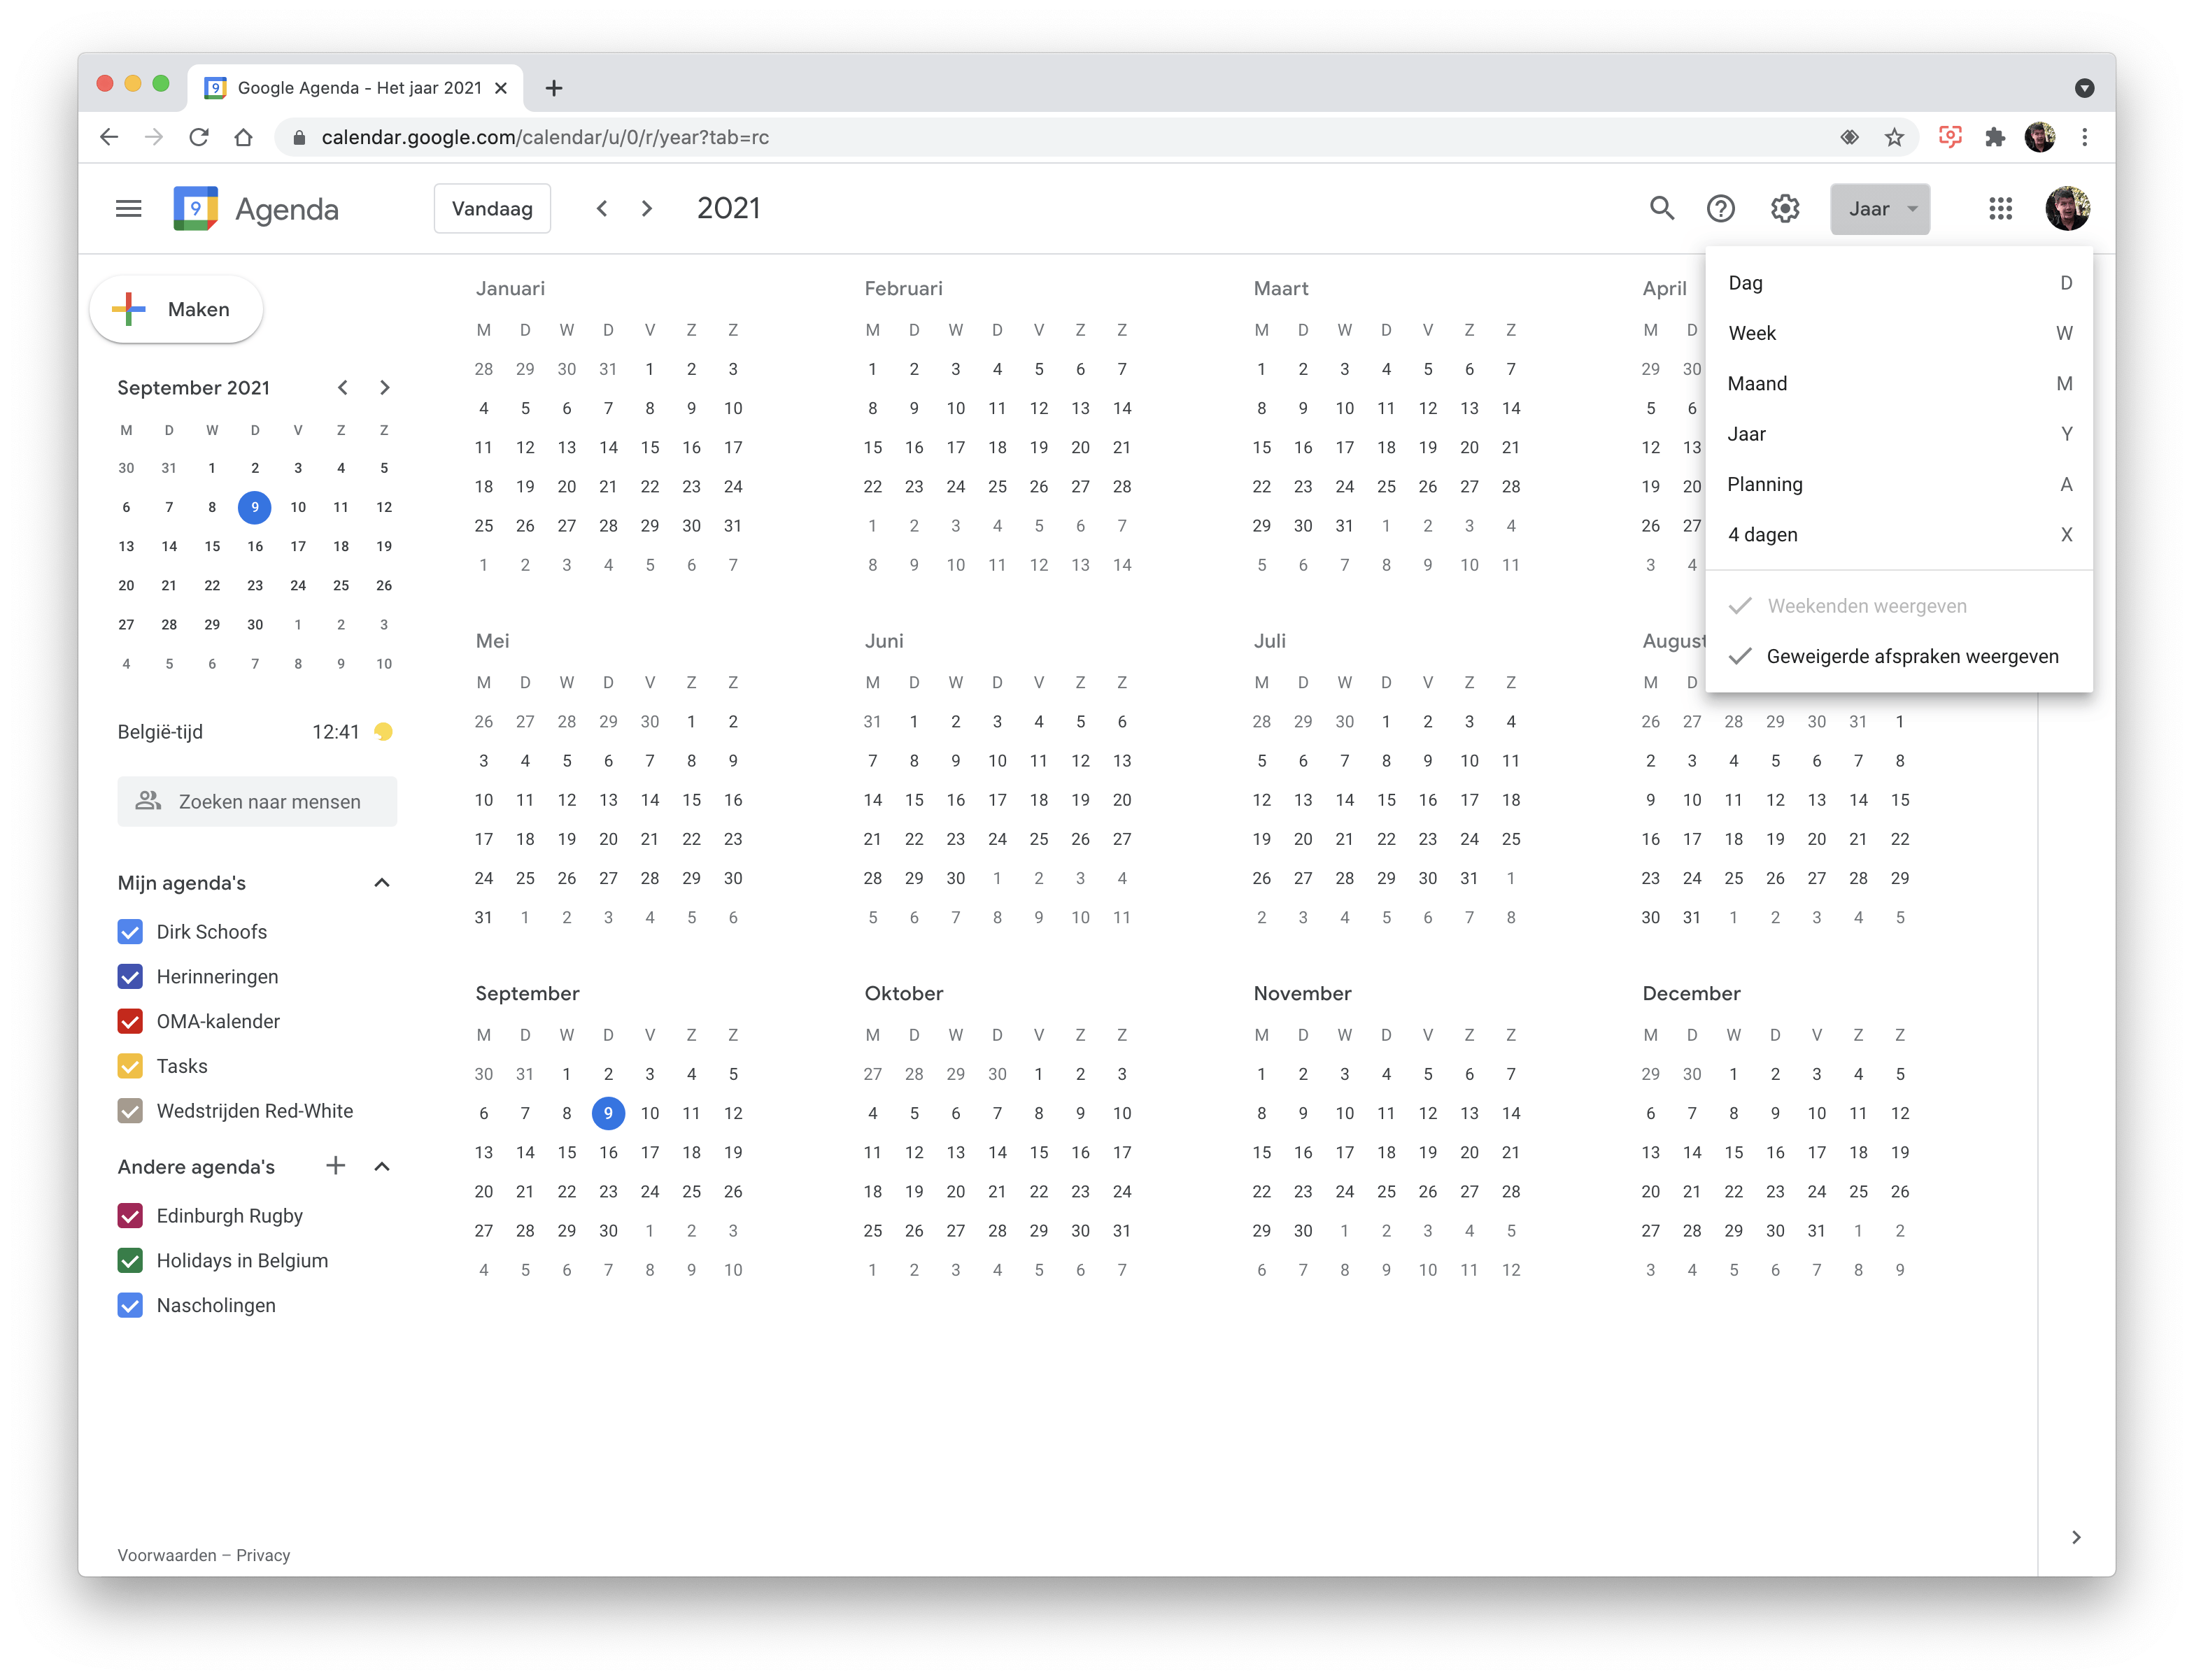Open the Google apps grid
Screen dimensions: 2194x1680
click(x=2000, y=208)
